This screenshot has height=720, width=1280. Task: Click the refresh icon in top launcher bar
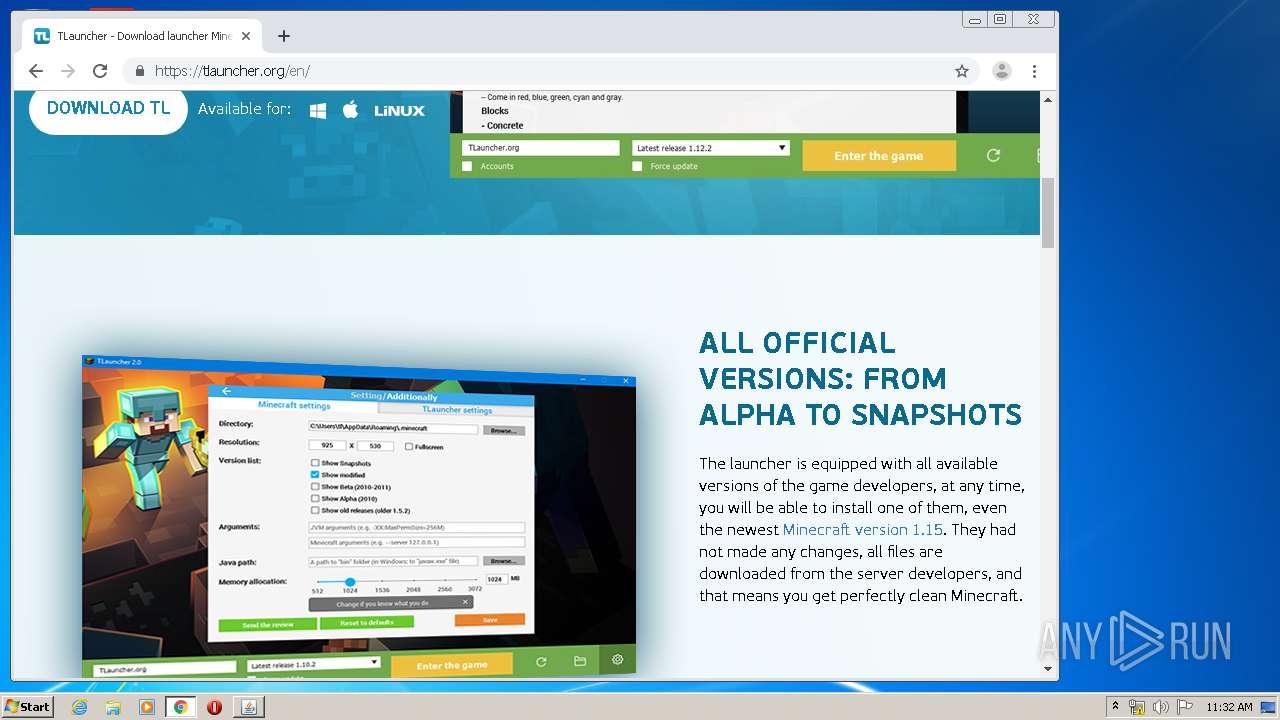click(x=993, y=155)
